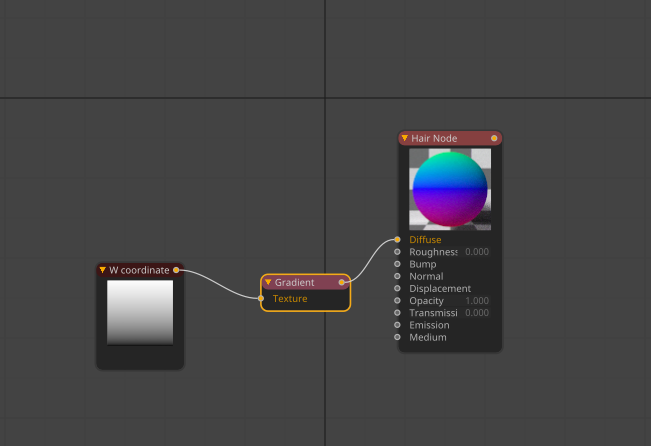Image resolution: width=651 pixels, height=446 pixels.
Task: Click the Transmission value 0.000 field
Action: click(x=477, y=313)
